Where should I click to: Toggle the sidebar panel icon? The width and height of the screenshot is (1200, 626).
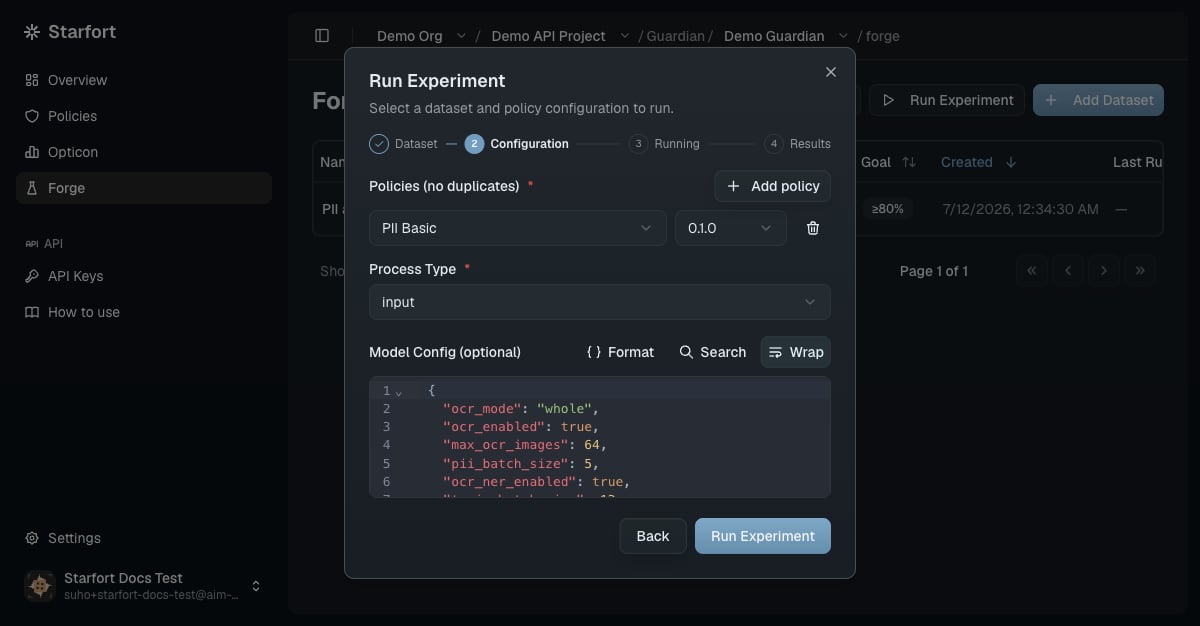tap(322, 36)
